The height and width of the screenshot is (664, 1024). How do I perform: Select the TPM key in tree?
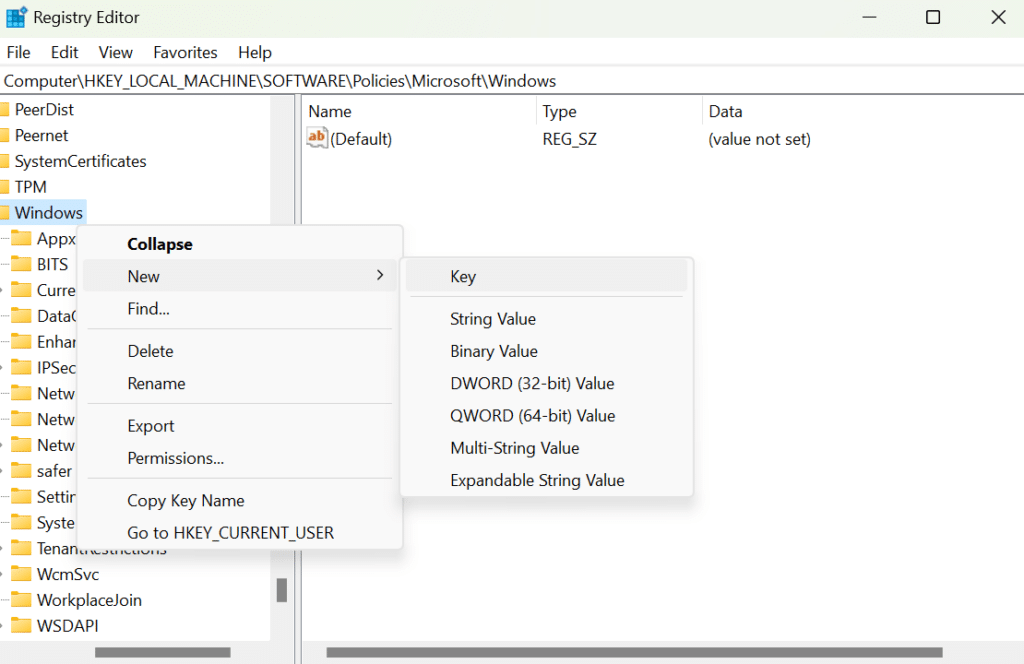[31, 187]
